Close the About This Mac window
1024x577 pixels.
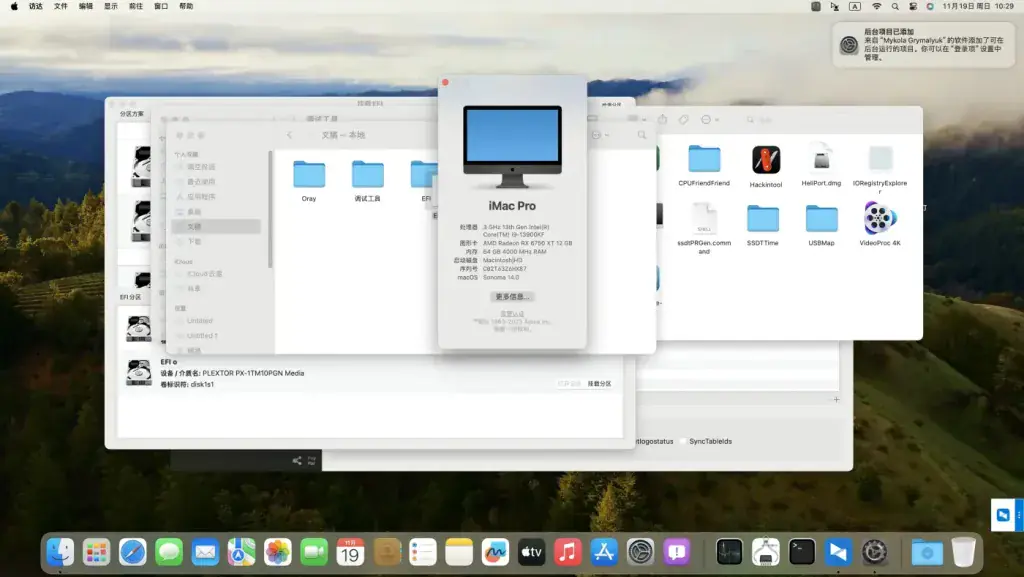[445, 82]
